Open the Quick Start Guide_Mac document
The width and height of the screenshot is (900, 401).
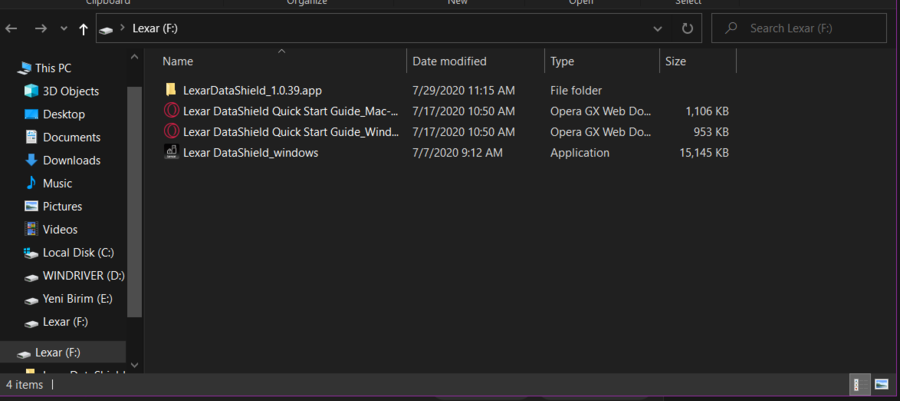tap(290, 111)
